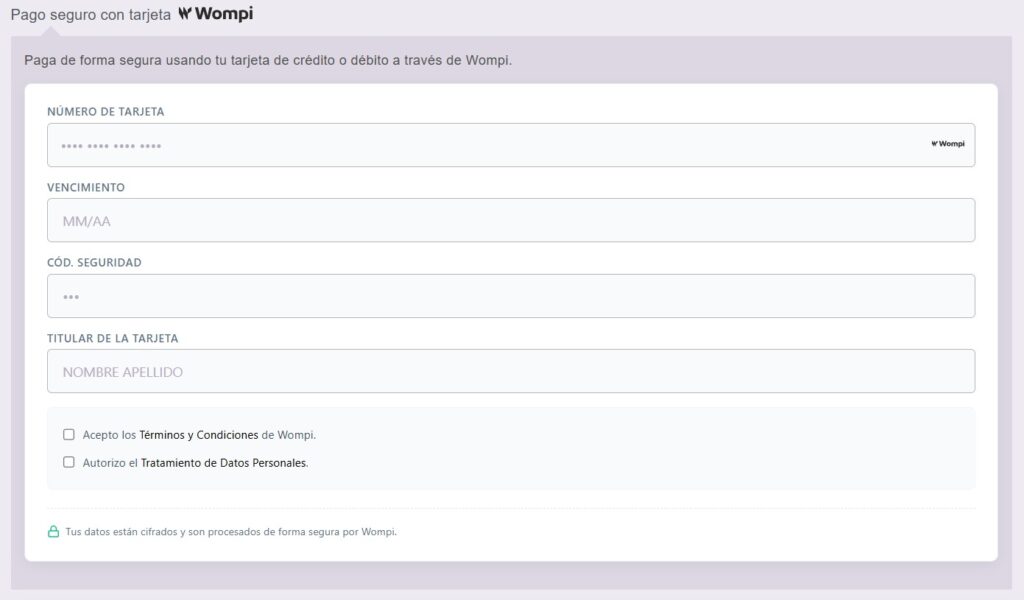This screenshot has height=600, width=1024.
Task: Select the 'Pago seguro con tarjeta' payment heading
Action: pyautogui.click(x=91, y=14)
